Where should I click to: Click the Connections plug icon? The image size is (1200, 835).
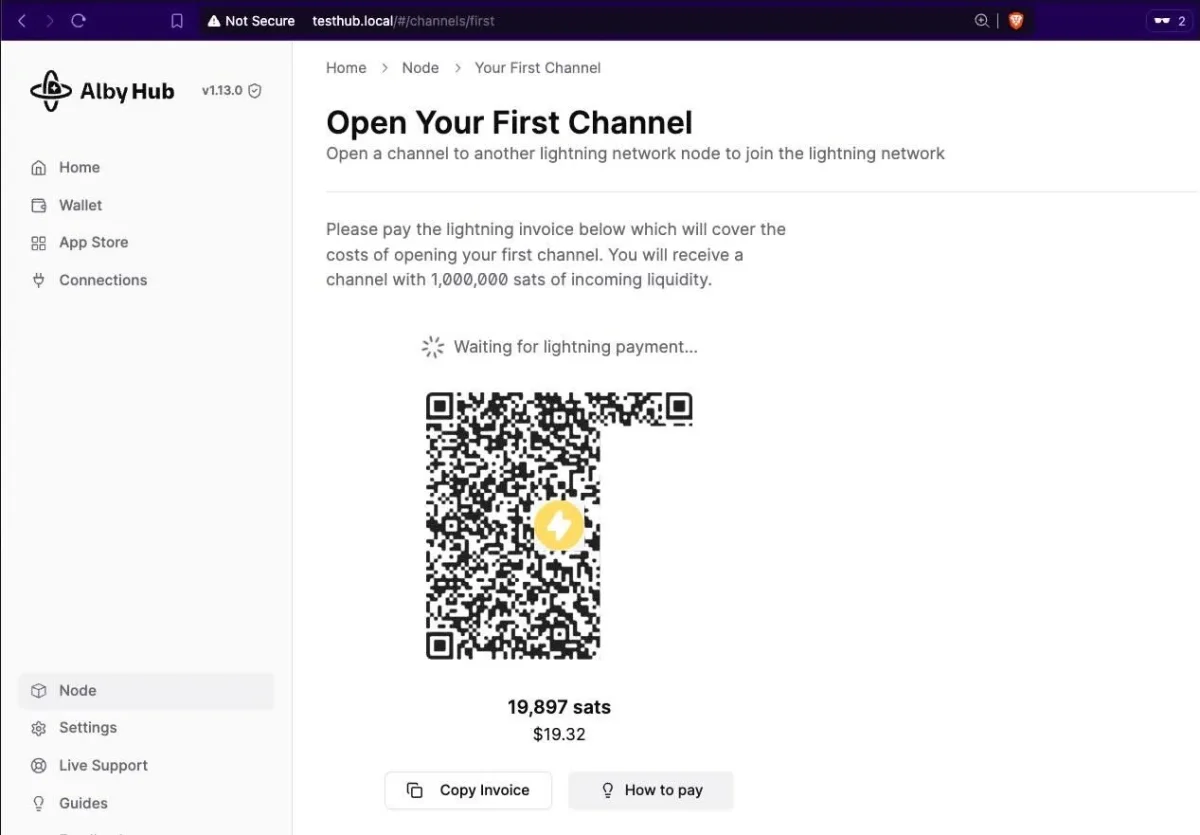click(39, 280)
